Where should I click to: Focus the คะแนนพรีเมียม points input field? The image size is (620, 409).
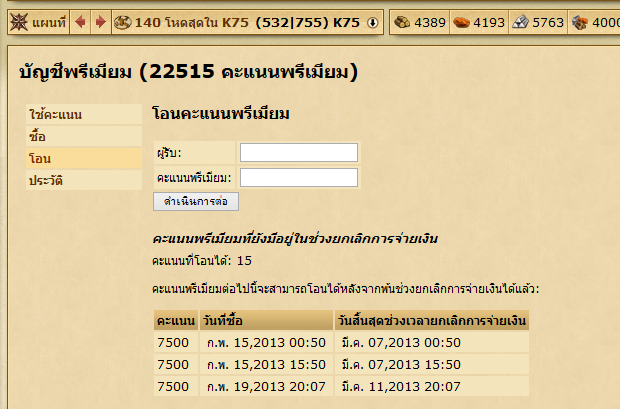(299, 178)
